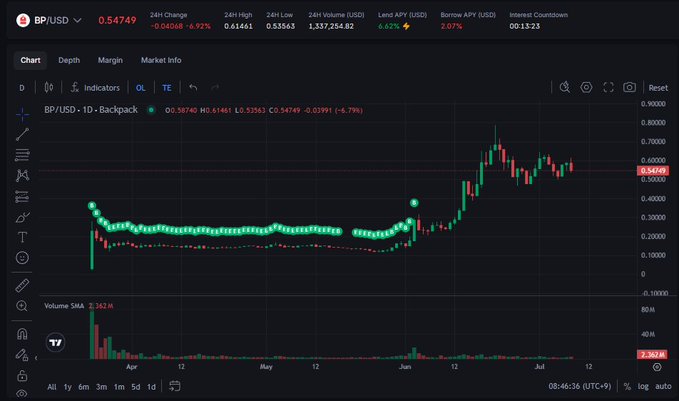Click the Lend APY lightning bolt icon

tap(406, 26)
